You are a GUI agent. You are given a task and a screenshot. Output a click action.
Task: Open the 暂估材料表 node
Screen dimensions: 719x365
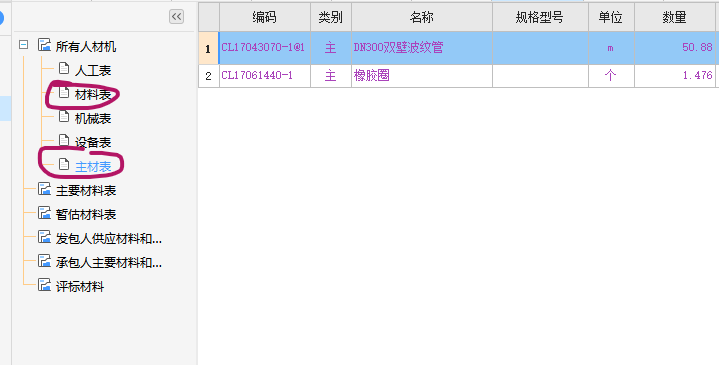click(x=86, y=214)
